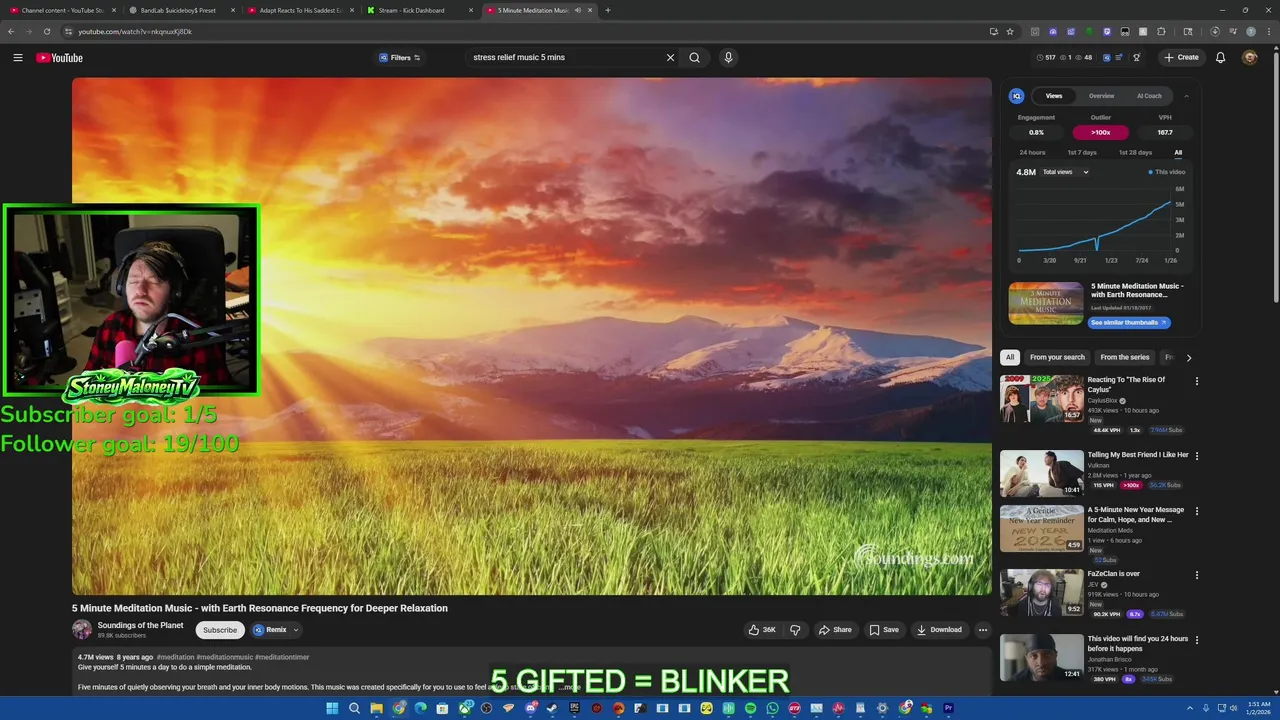Click the #meditation hashtag

pos(175,657)
